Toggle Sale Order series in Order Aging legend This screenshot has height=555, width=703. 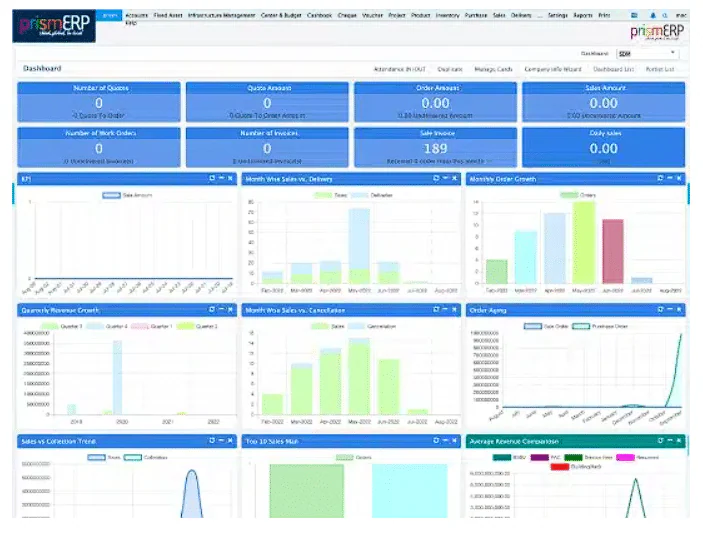tap(546, 326)
